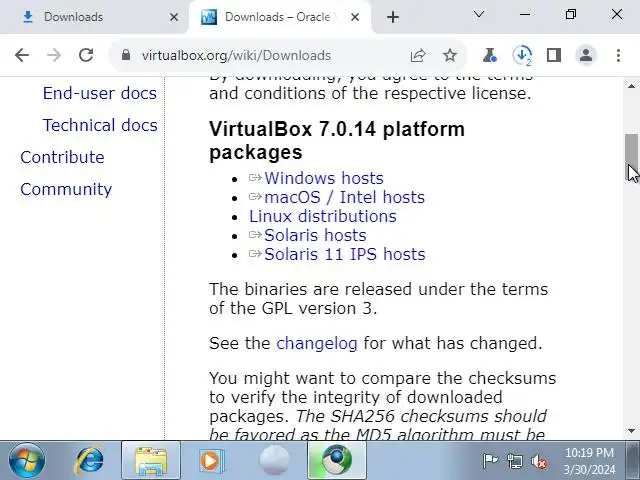Reload the VirtualBox Downloads page
The height and width of the screenshot is (480, 640).
point(86,55)
